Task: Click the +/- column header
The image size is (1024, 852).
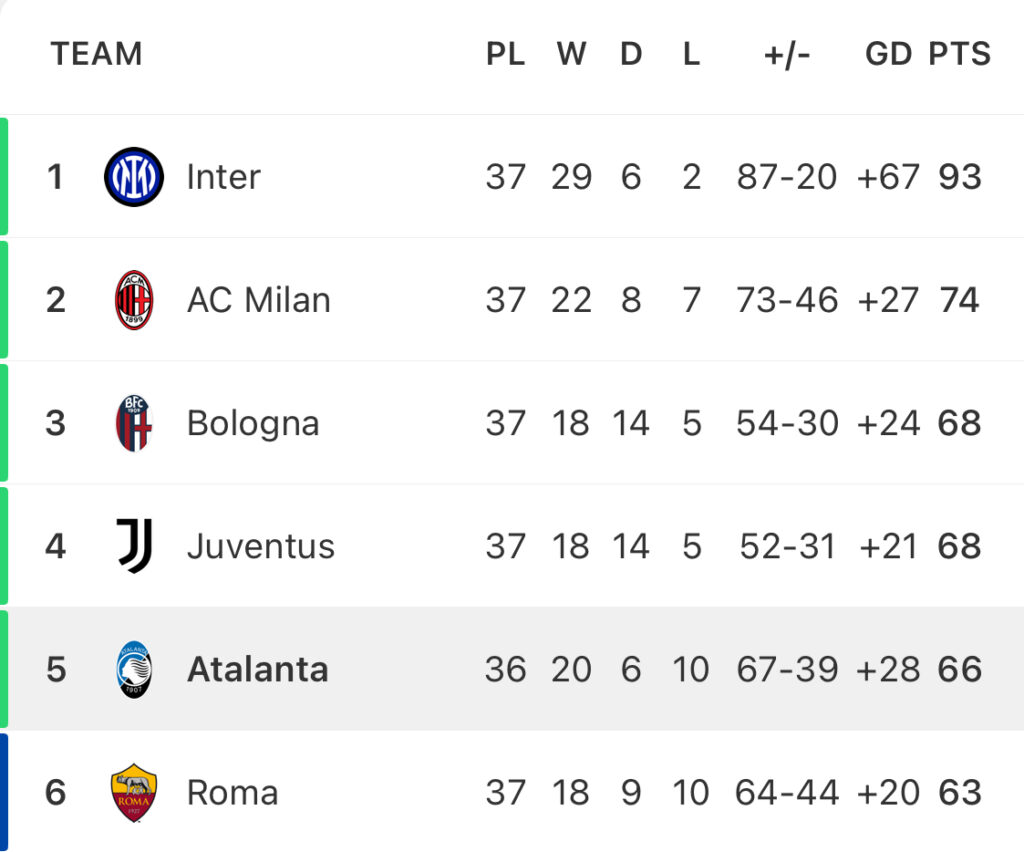Action: coord(787,55)
